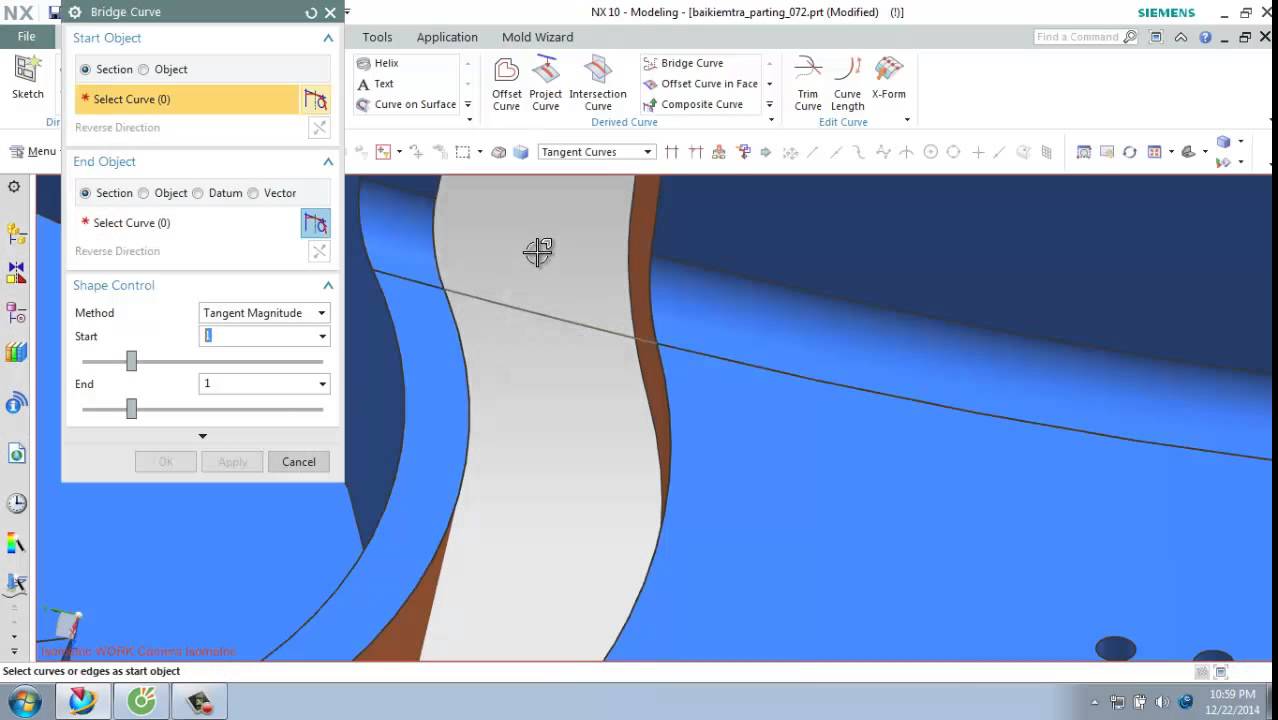
Task: Select Offset Curve in Face
Action: tap(700, 84)
